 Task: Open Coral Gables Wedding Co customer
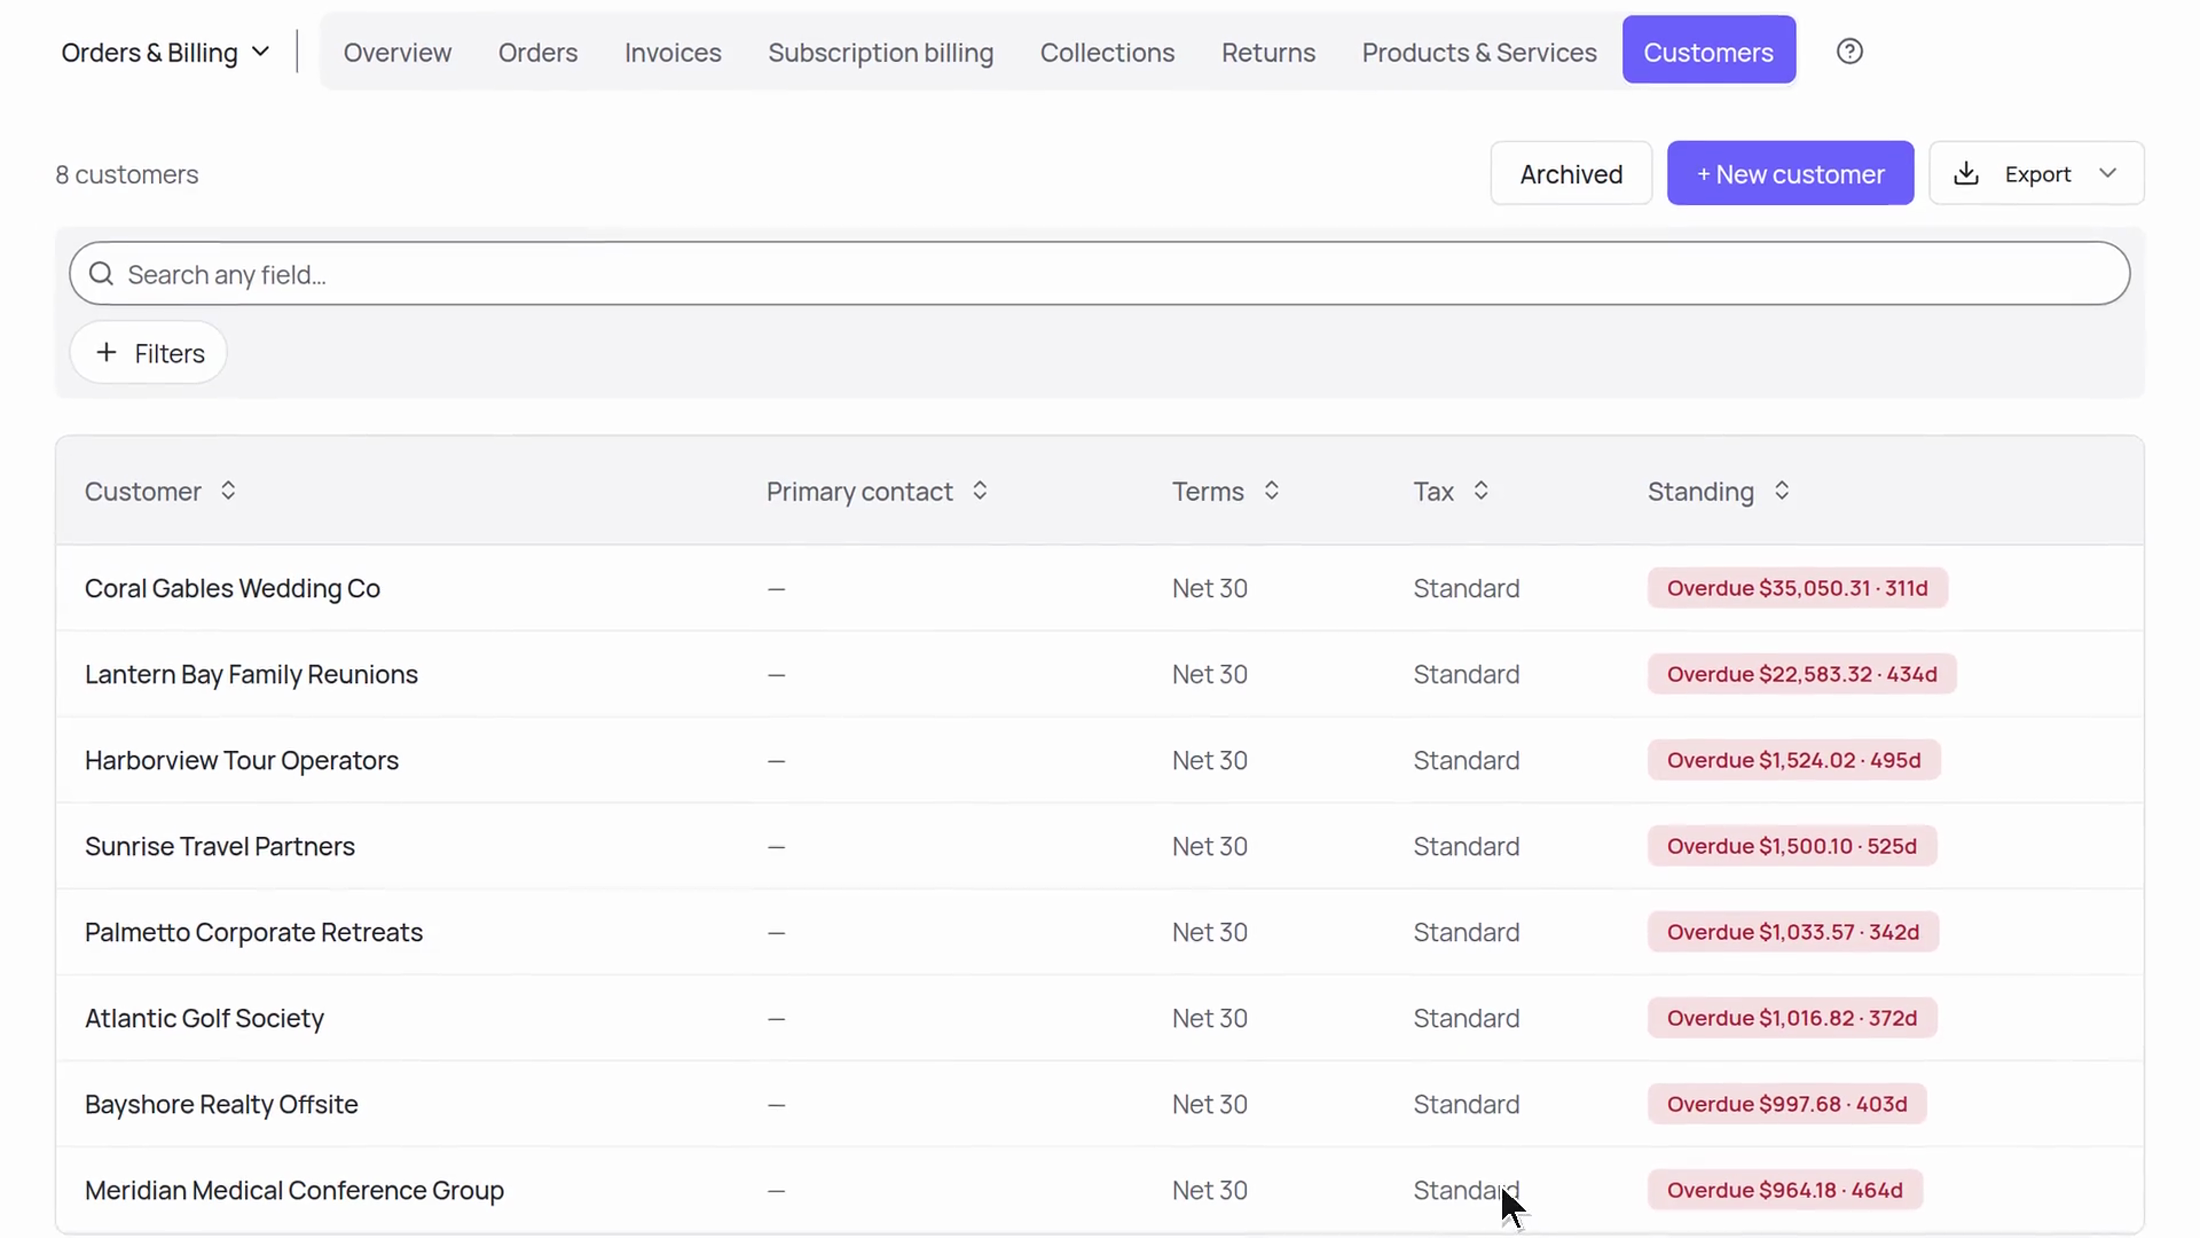232,588
